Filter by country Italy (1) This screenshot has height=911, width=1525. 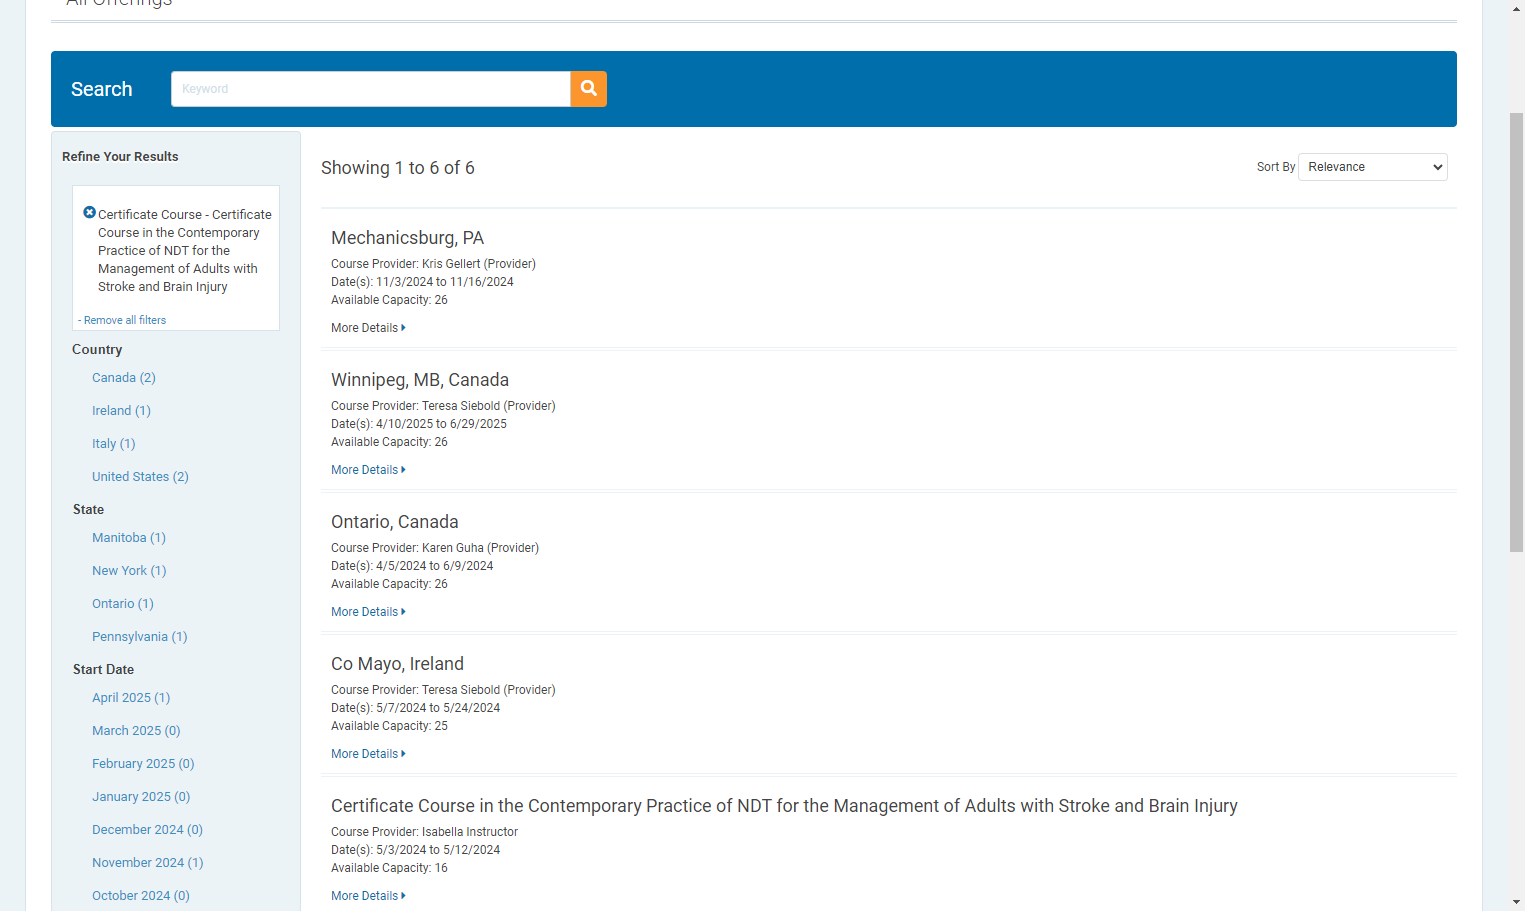[x=114, y=444]
